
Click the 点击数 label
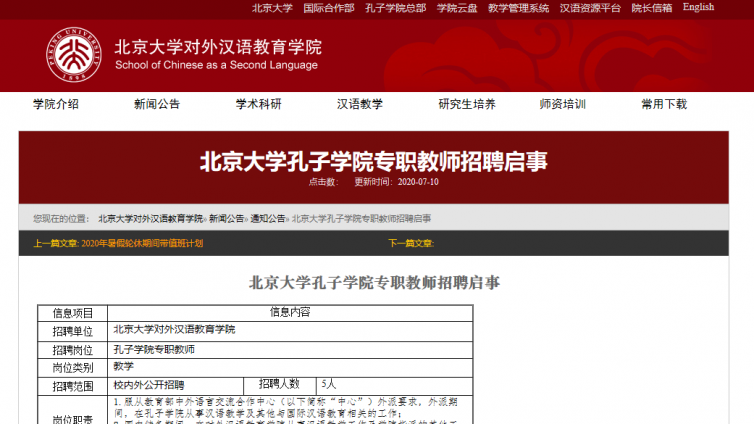(323, 182)
